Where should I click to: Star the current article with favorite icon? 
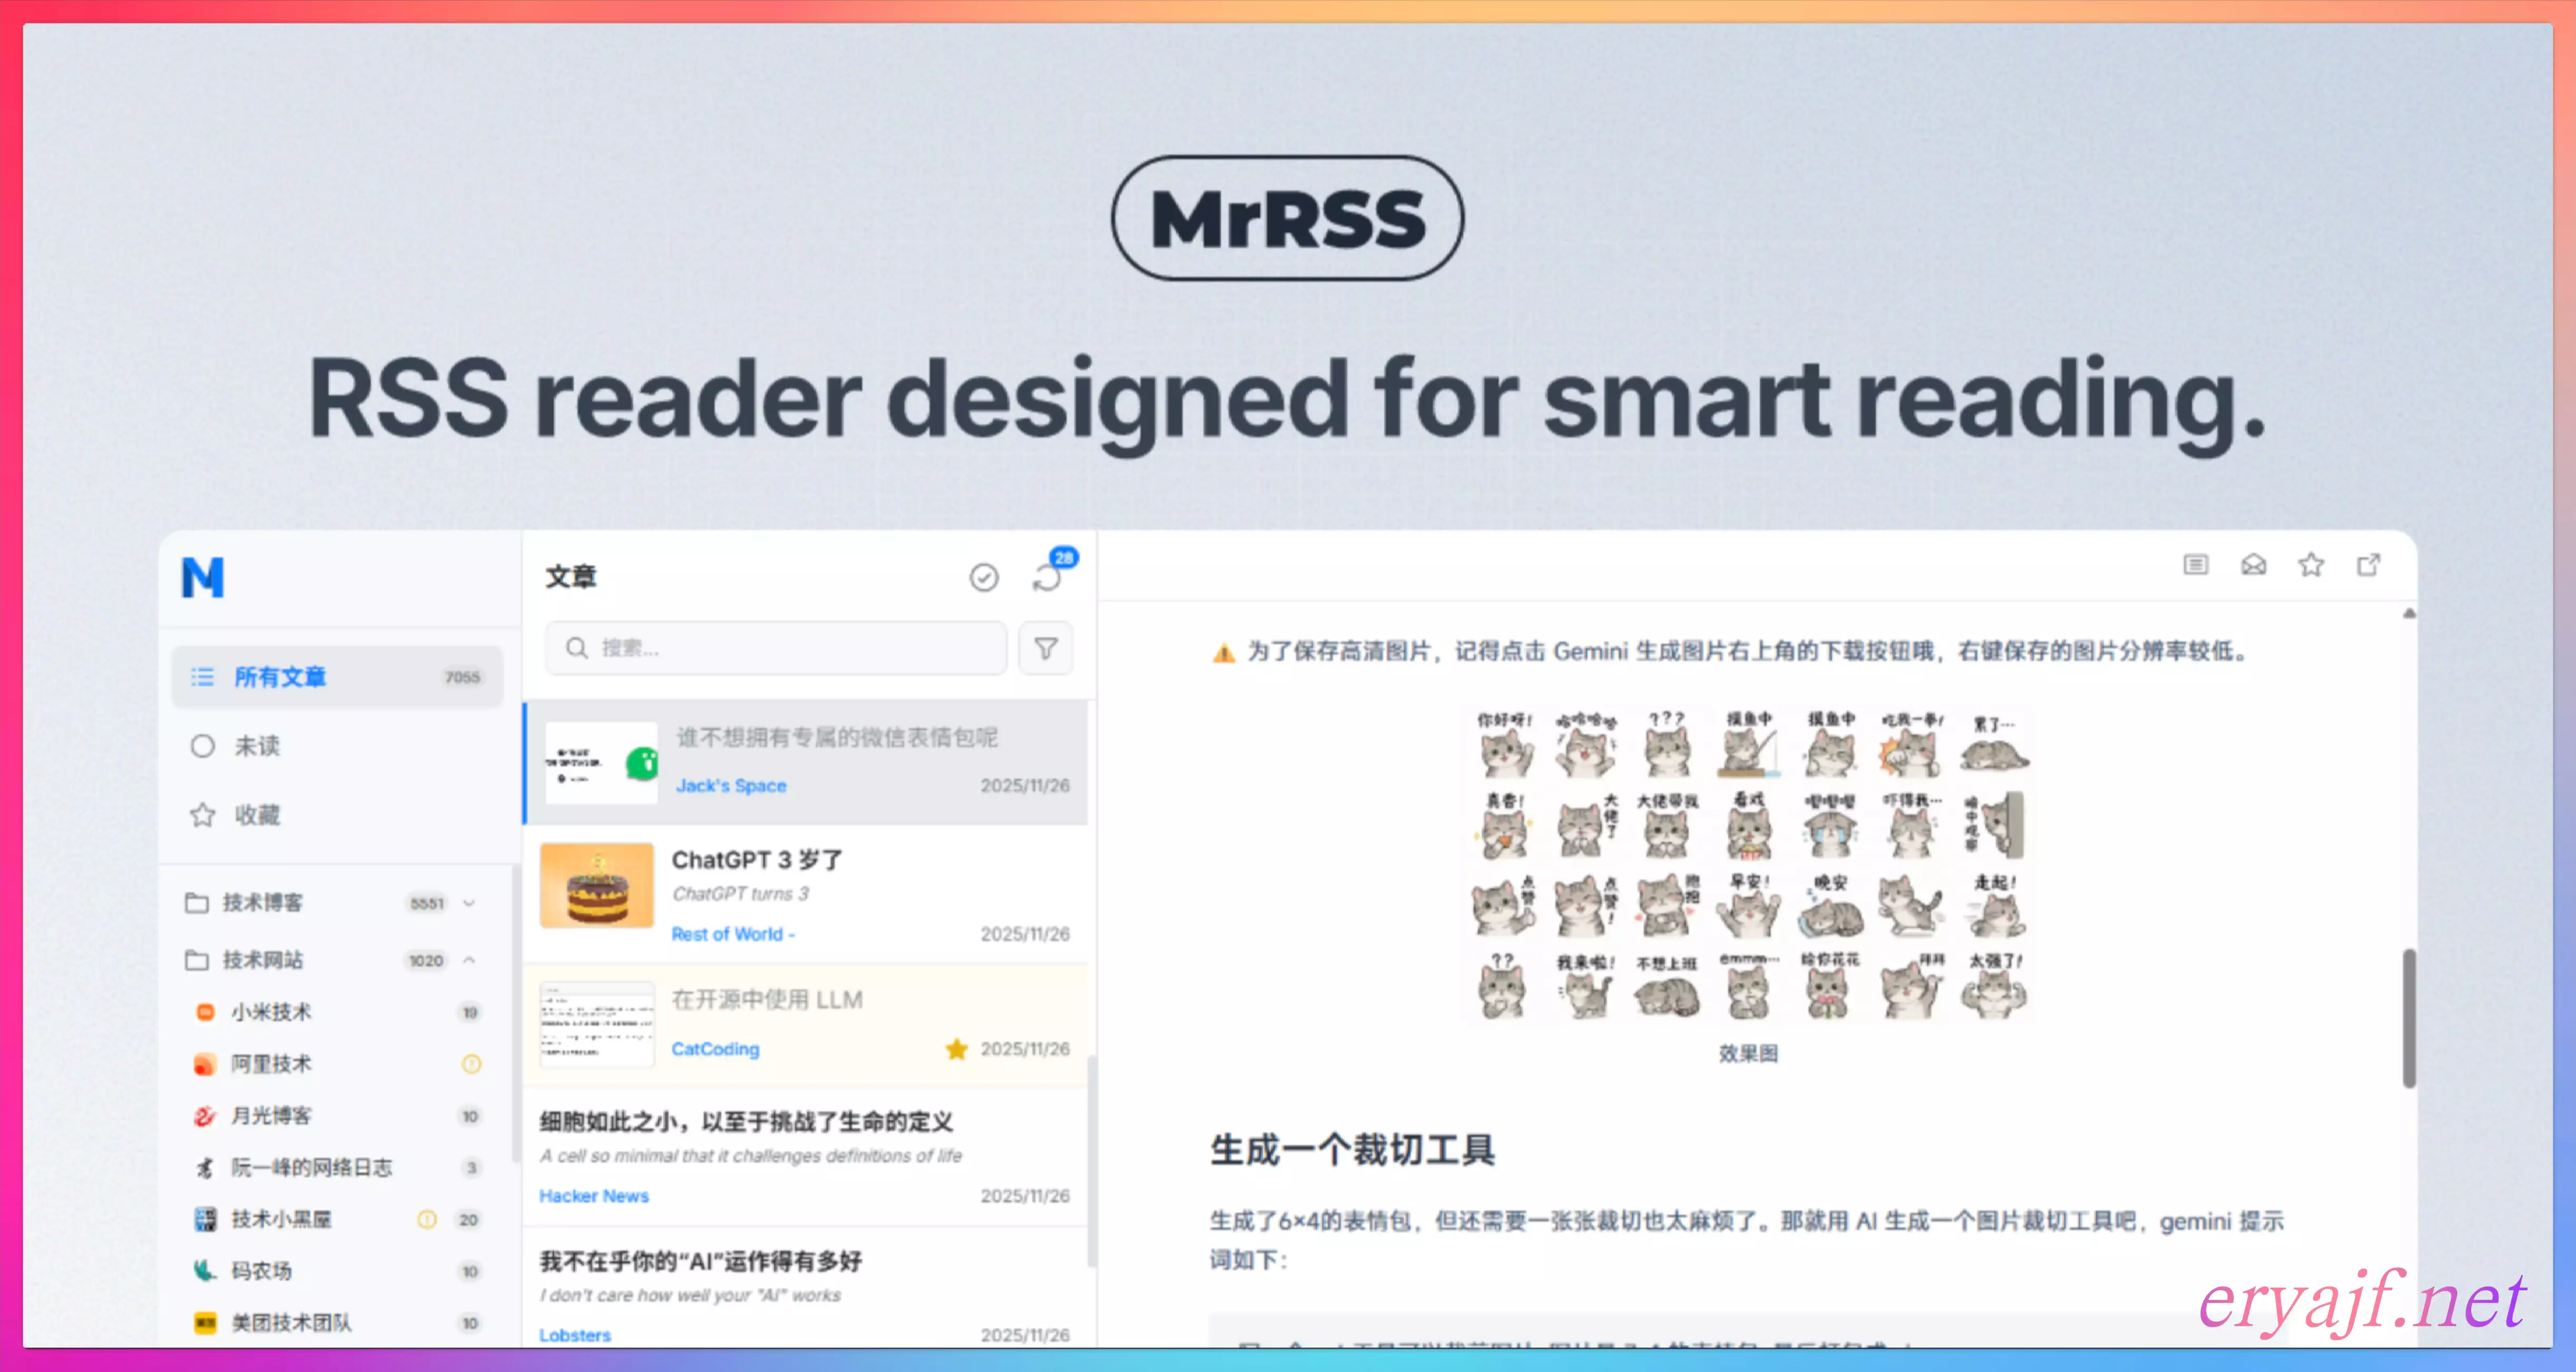(2311, 565)
